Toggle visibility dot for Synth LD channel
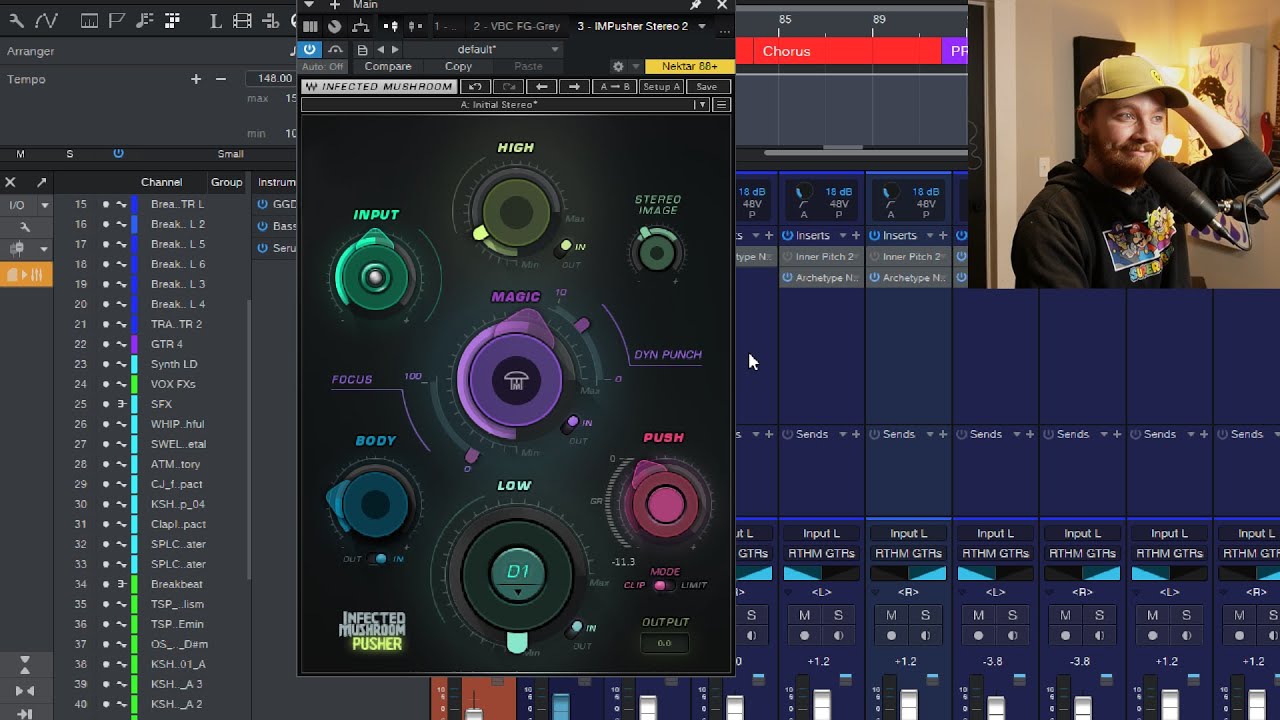This screenshot has width=1280, height=720. point(106,364)
